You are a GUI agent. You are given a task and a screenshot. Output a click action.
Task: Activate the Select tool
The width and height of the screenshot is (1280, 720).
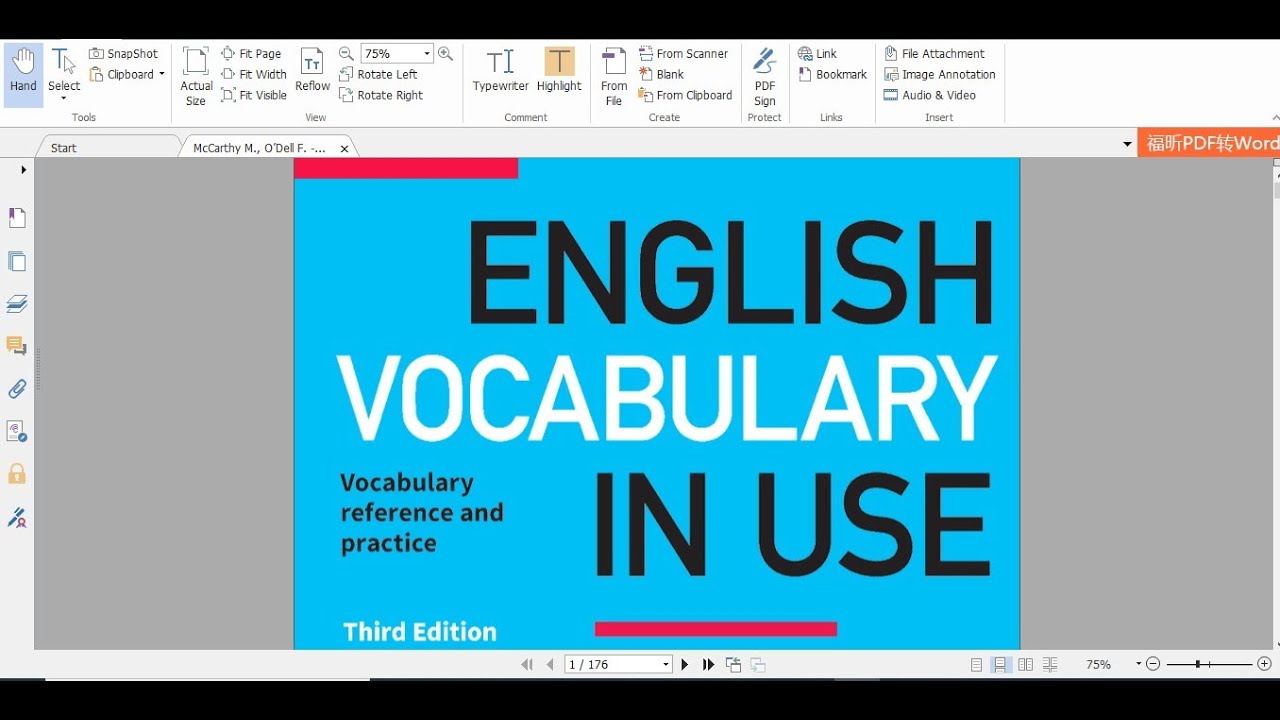[64, 73]
